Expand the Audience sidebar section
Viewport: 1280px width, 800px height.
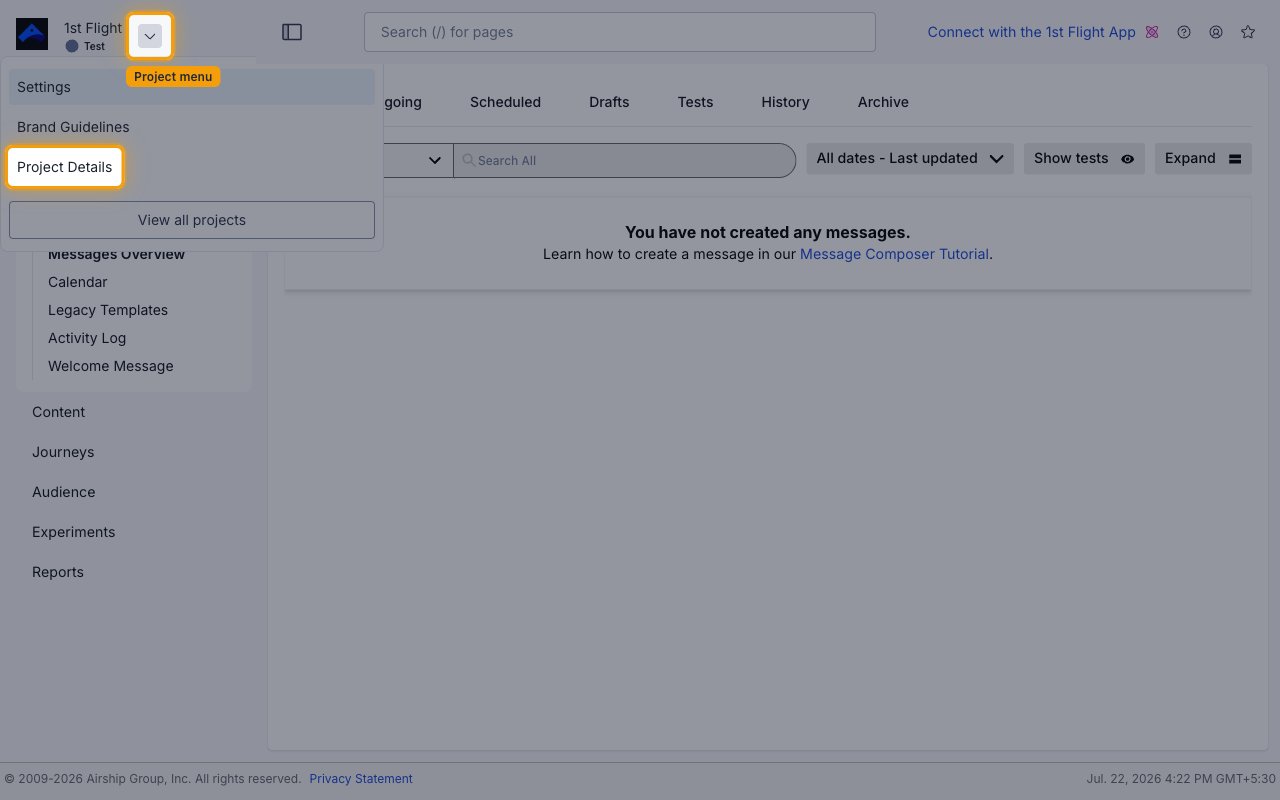(64, 492)
